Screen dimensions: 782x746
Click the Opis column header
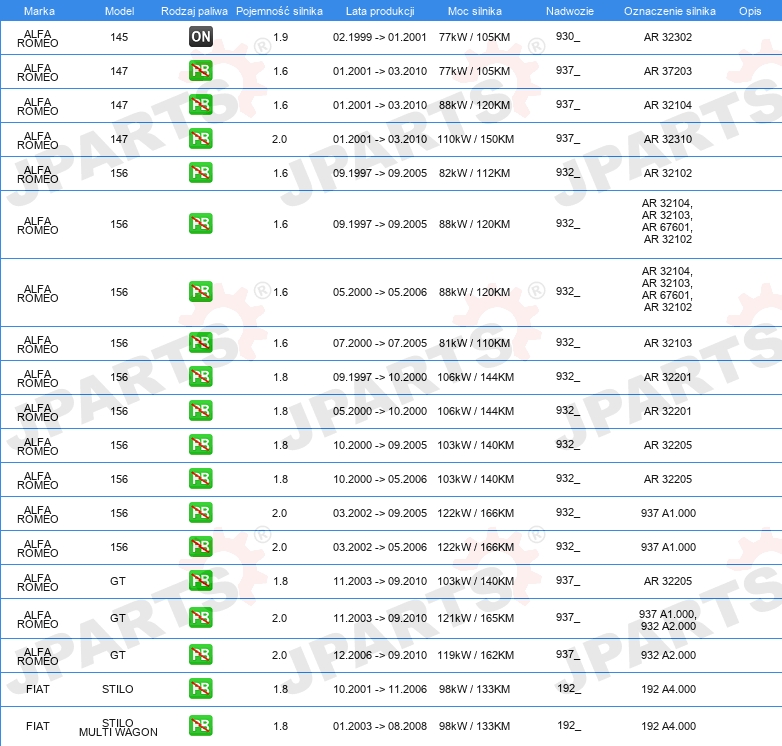750,11
